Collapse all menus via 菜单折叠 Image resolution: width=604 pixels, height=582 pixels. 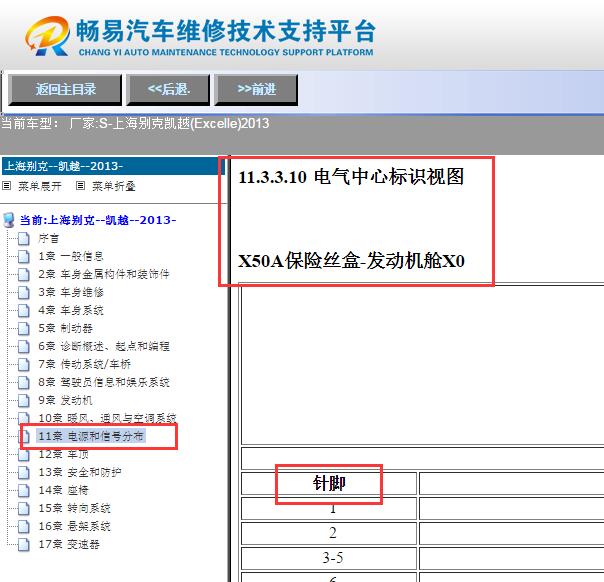coord(114,186)
